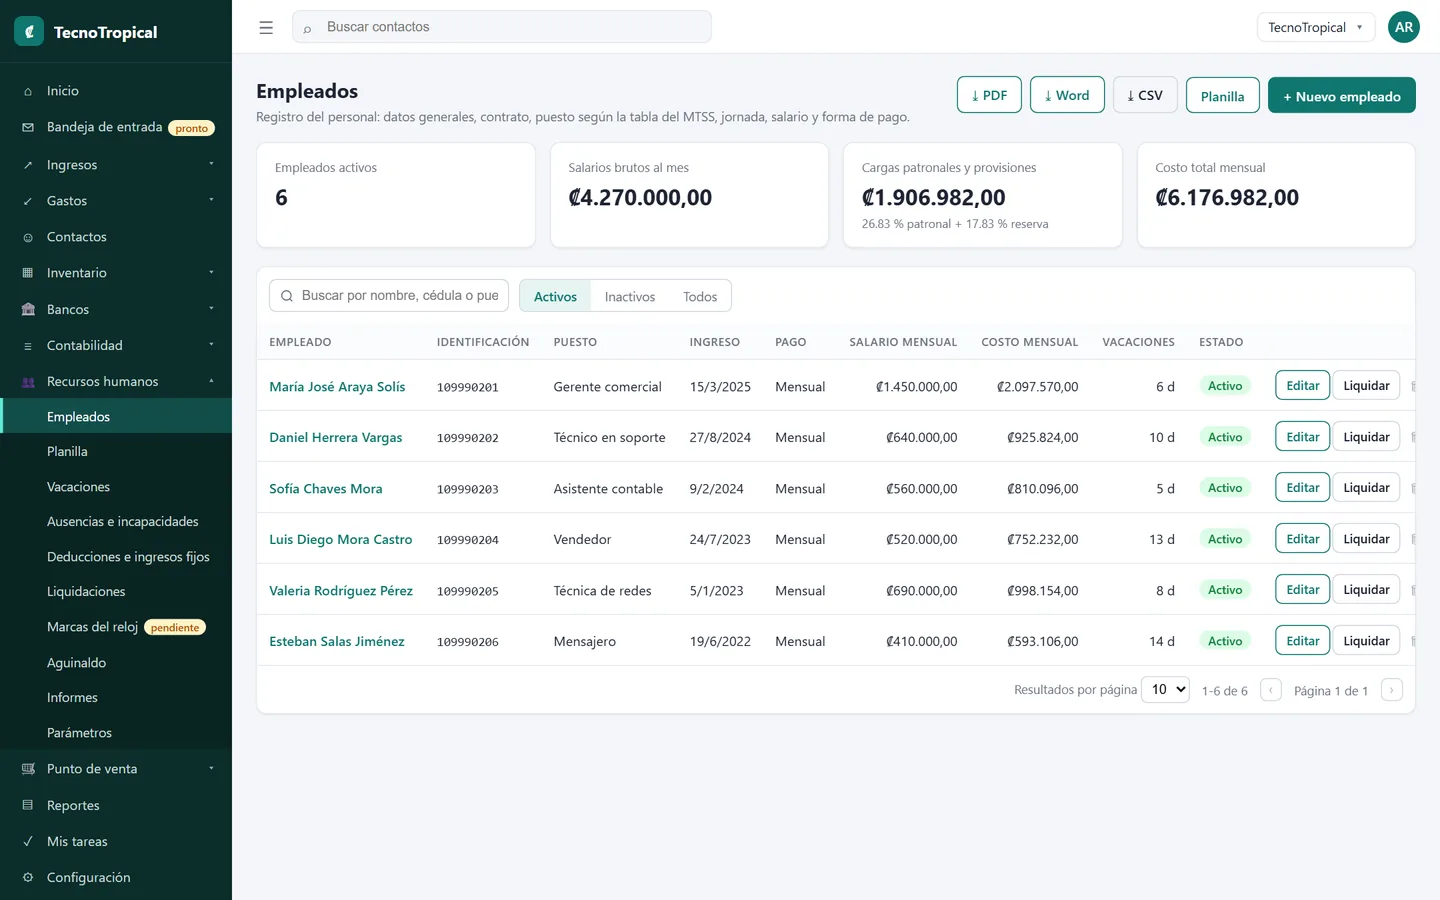Viewport: 1440px width, 900px height.
Task: Open Planilla in the sidebar
Action: pos(67,452)
